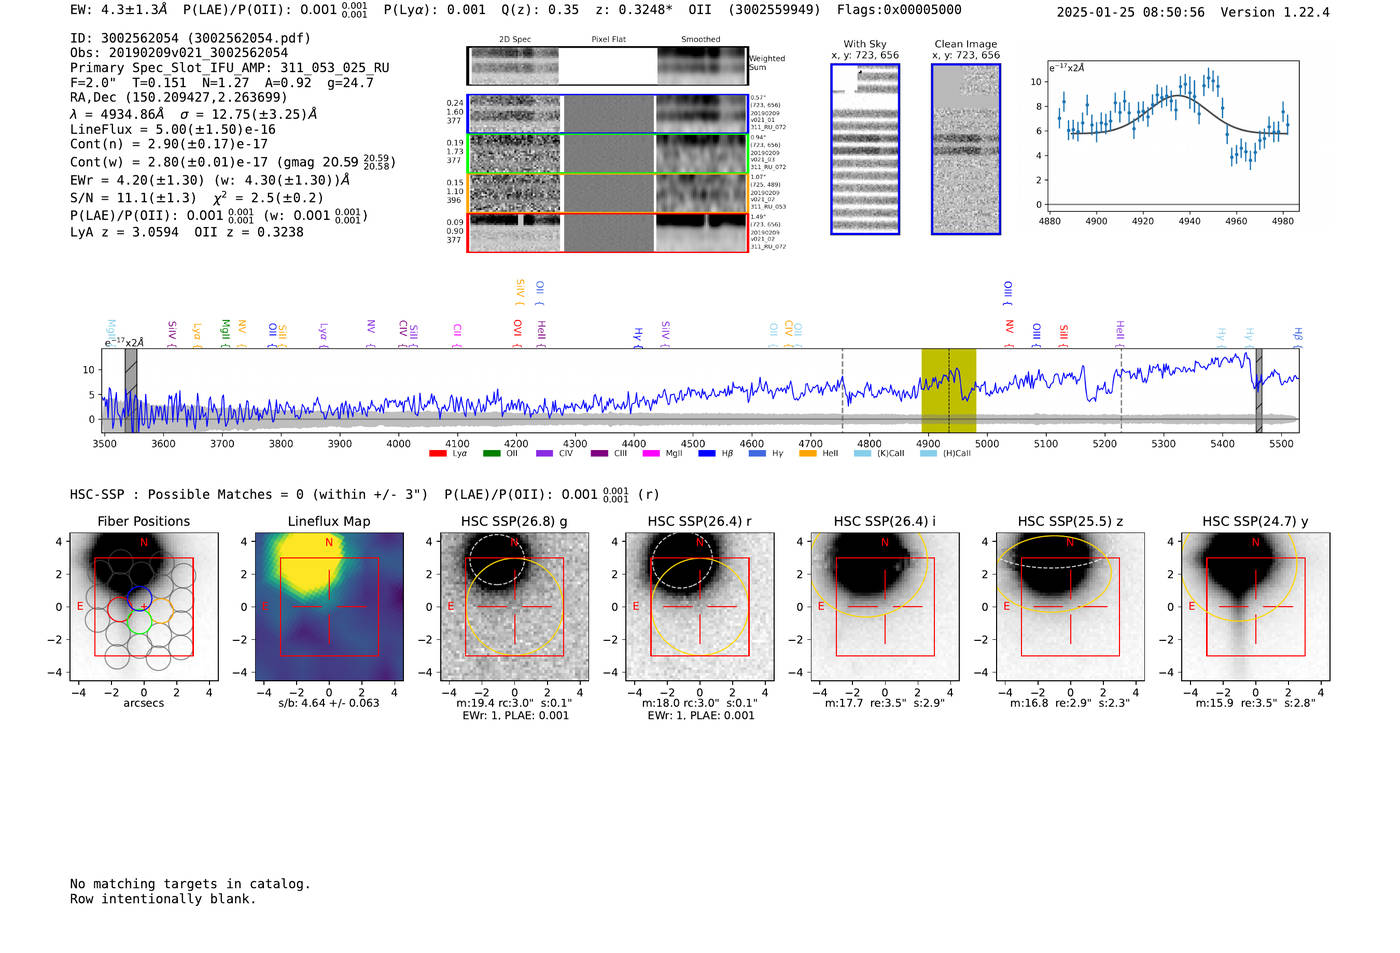
Task: Click the S/N = 11.1(±1.3) text
Action: 133,198
